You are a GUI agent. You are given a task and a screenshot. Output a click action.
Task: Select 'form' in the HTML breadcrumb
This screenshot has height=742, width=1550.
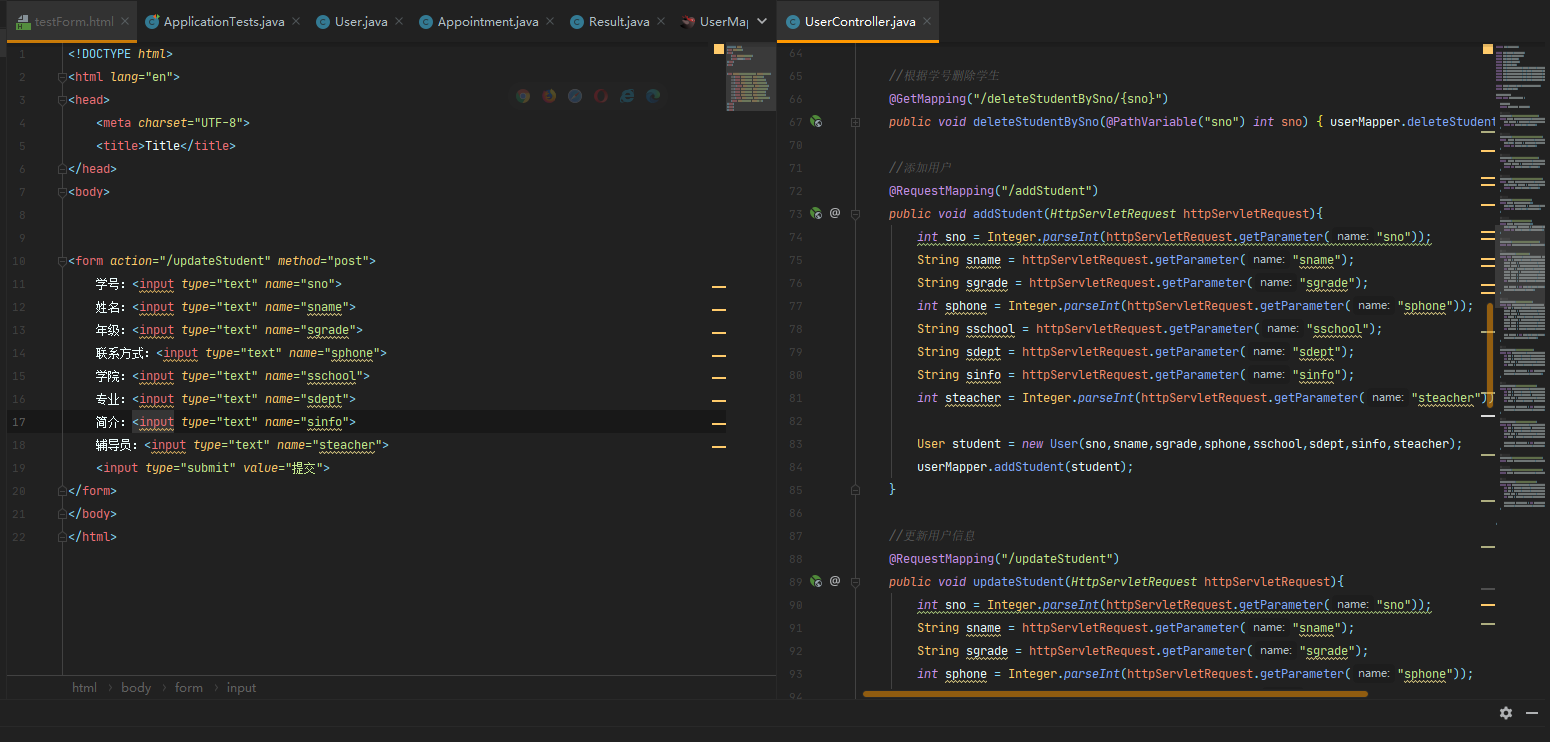188,688
